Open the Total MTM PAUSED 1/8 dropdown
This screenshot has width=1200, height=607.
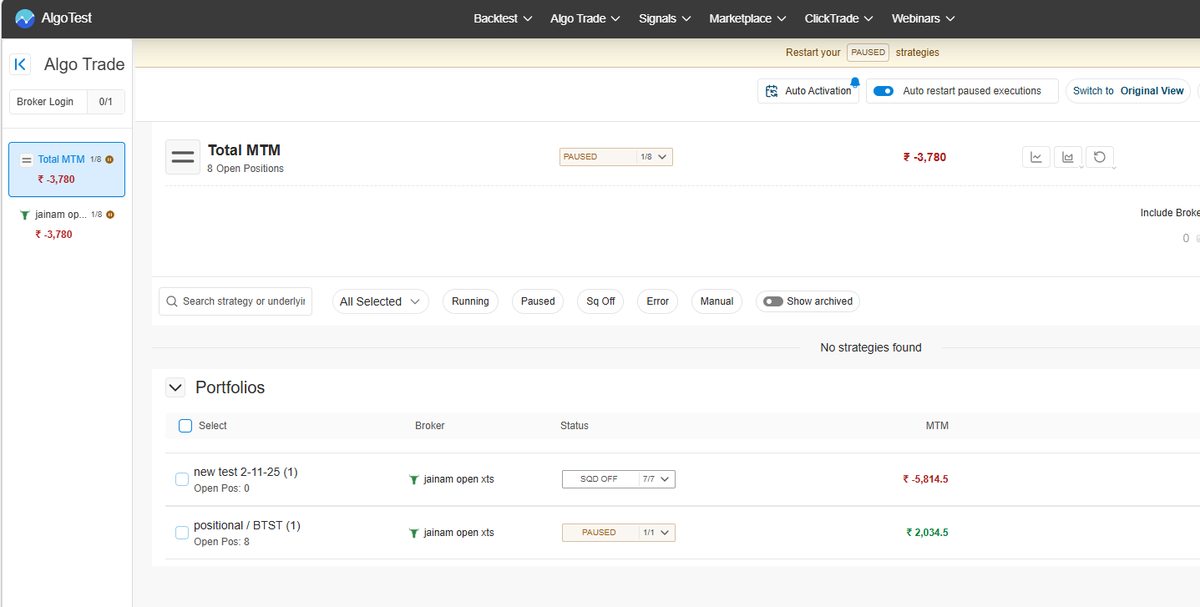616,157
